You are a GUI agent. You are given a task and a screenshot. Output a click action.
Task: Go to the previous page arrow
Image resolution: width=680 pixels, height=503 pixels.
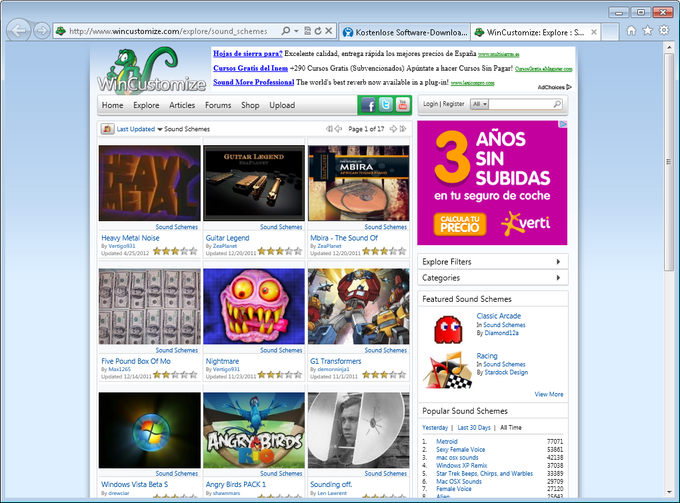[x=339, y=129]
